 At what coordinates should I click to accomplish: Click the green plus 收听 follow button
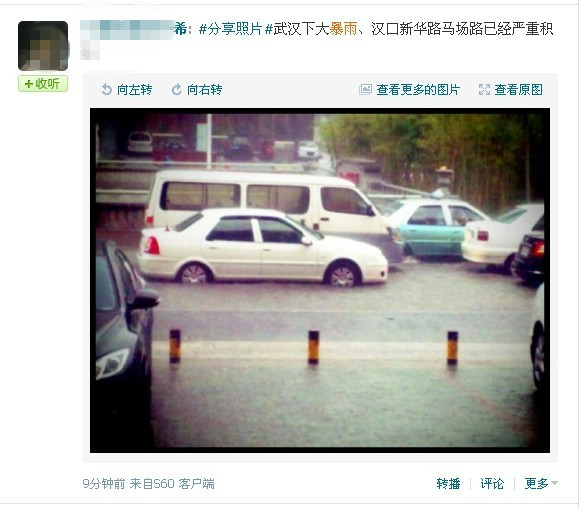pos(43,84)
